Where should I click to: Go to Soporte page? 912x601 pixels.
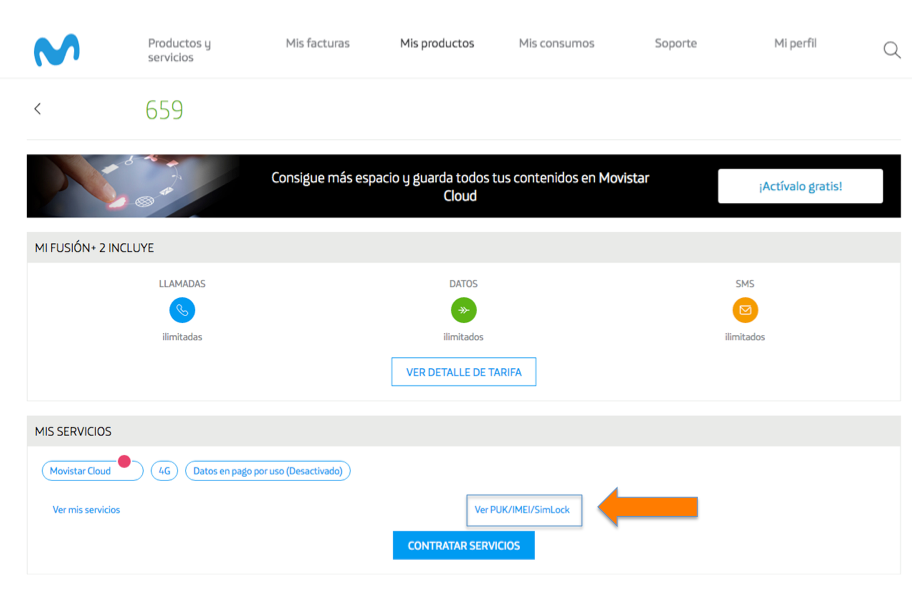pos(675,43)
